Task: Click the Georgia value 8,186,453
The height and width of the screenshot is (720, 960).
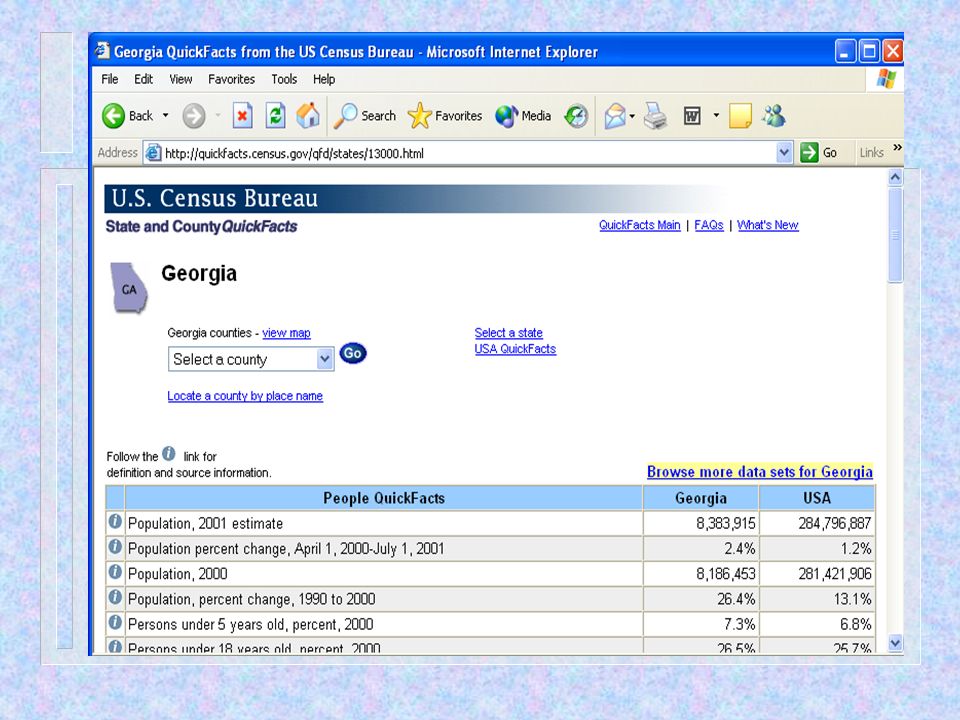Action: (x=726, y=574)
